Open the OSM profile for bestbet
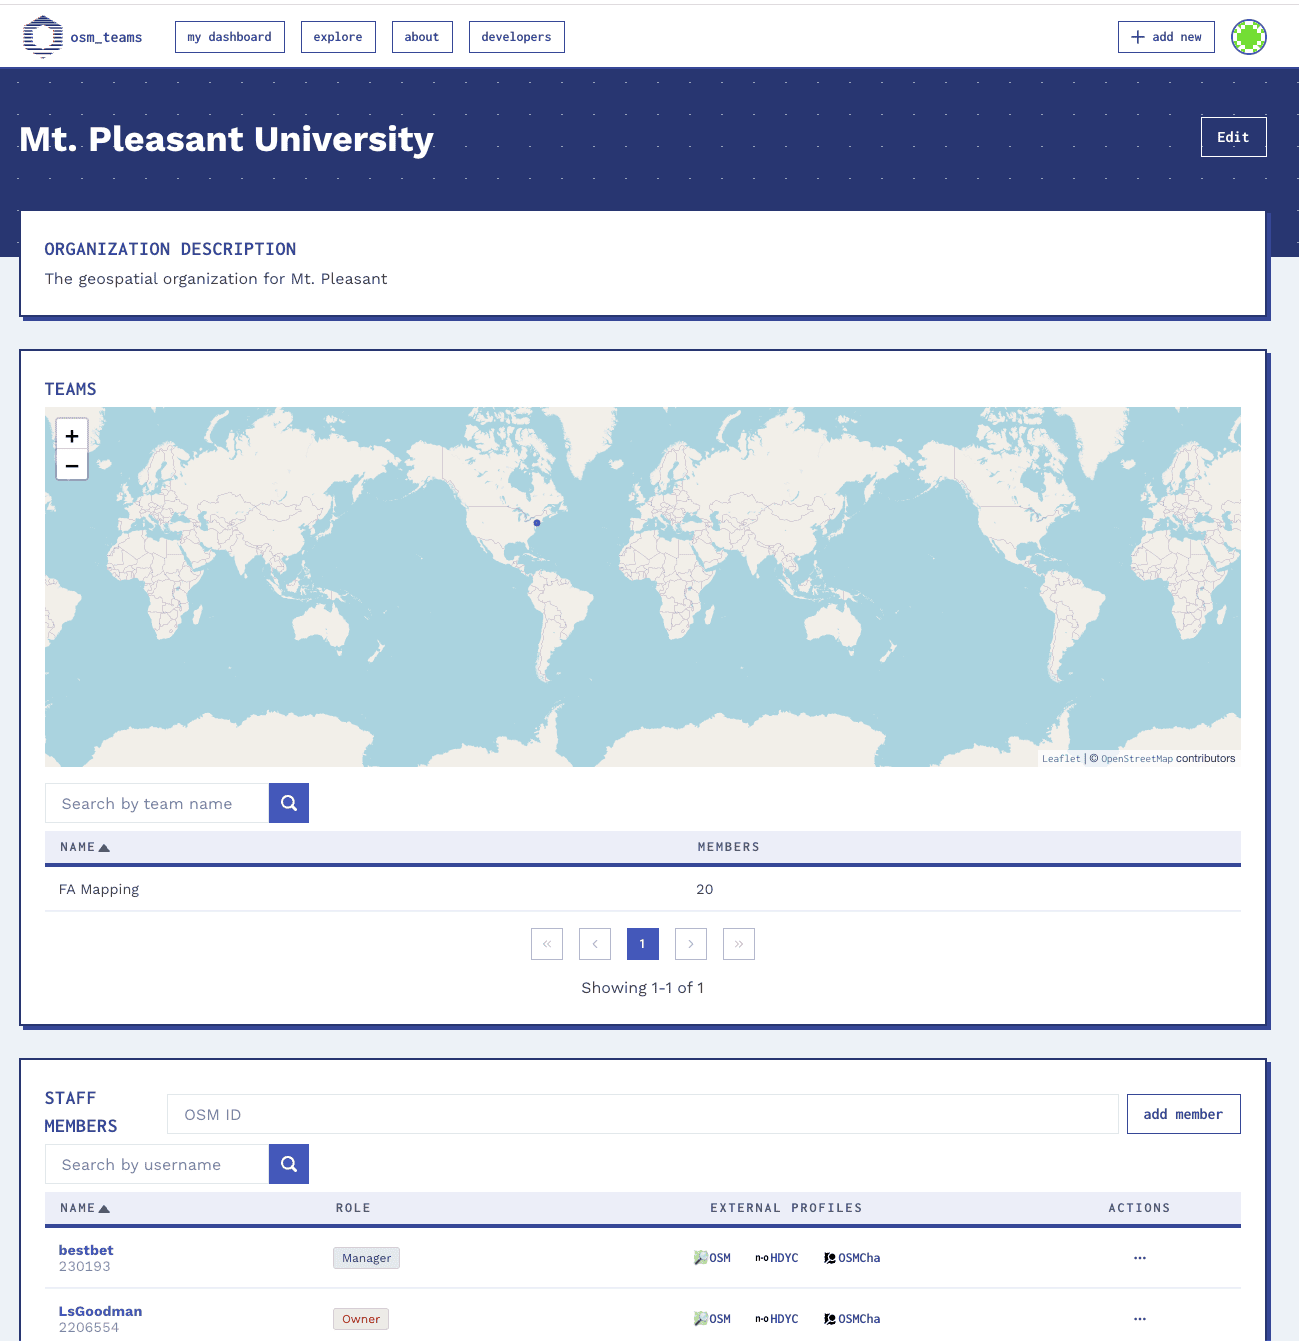 click(712, 1257)
